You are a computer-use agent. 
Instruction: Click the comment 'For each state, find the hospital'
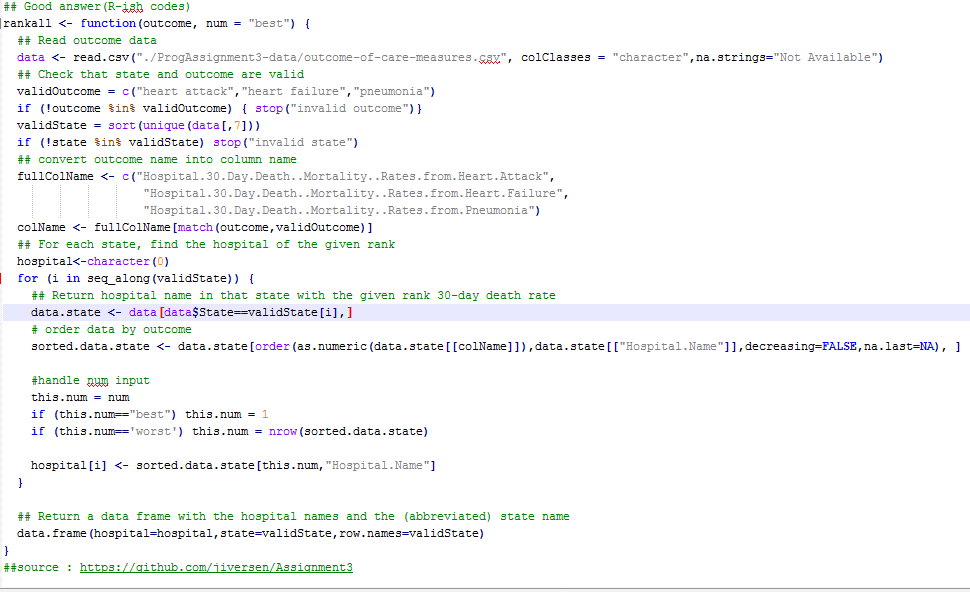pyautogui.click(x=206, y=244)
